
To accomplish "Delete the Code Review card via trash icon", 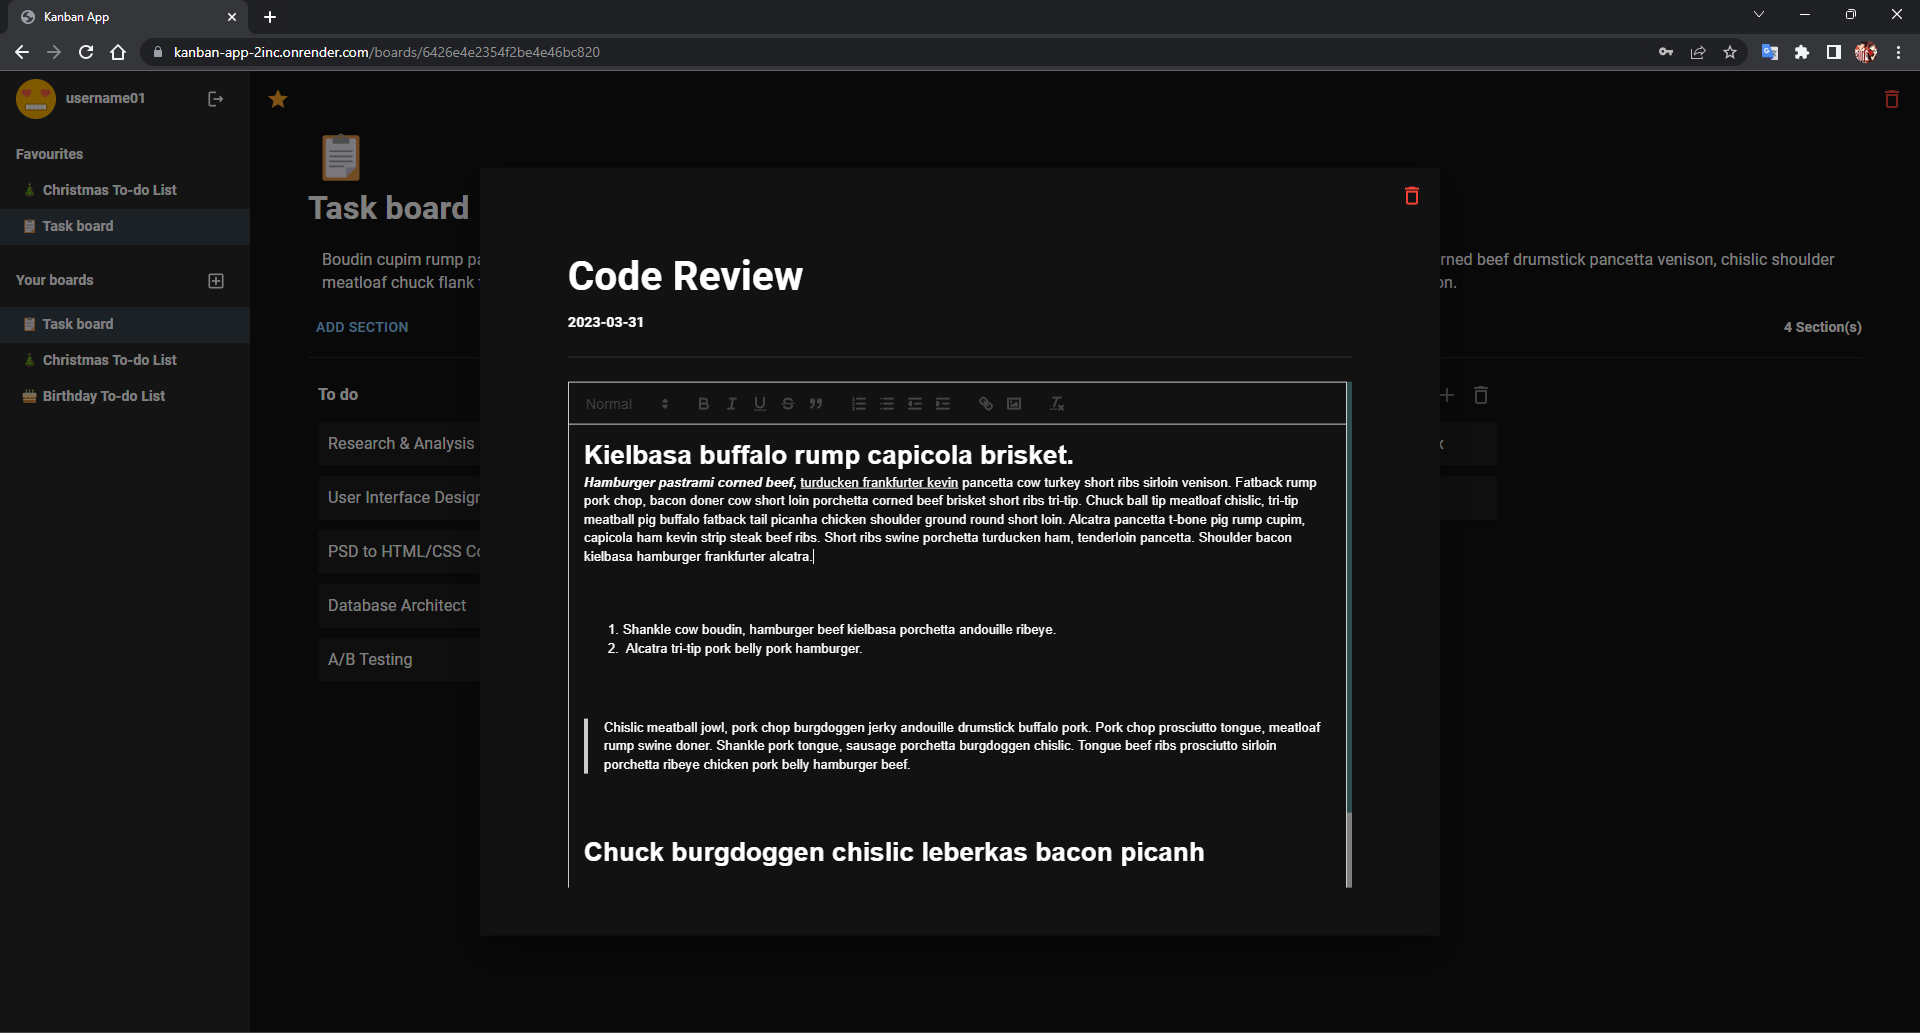I will tap(1411, 195).
